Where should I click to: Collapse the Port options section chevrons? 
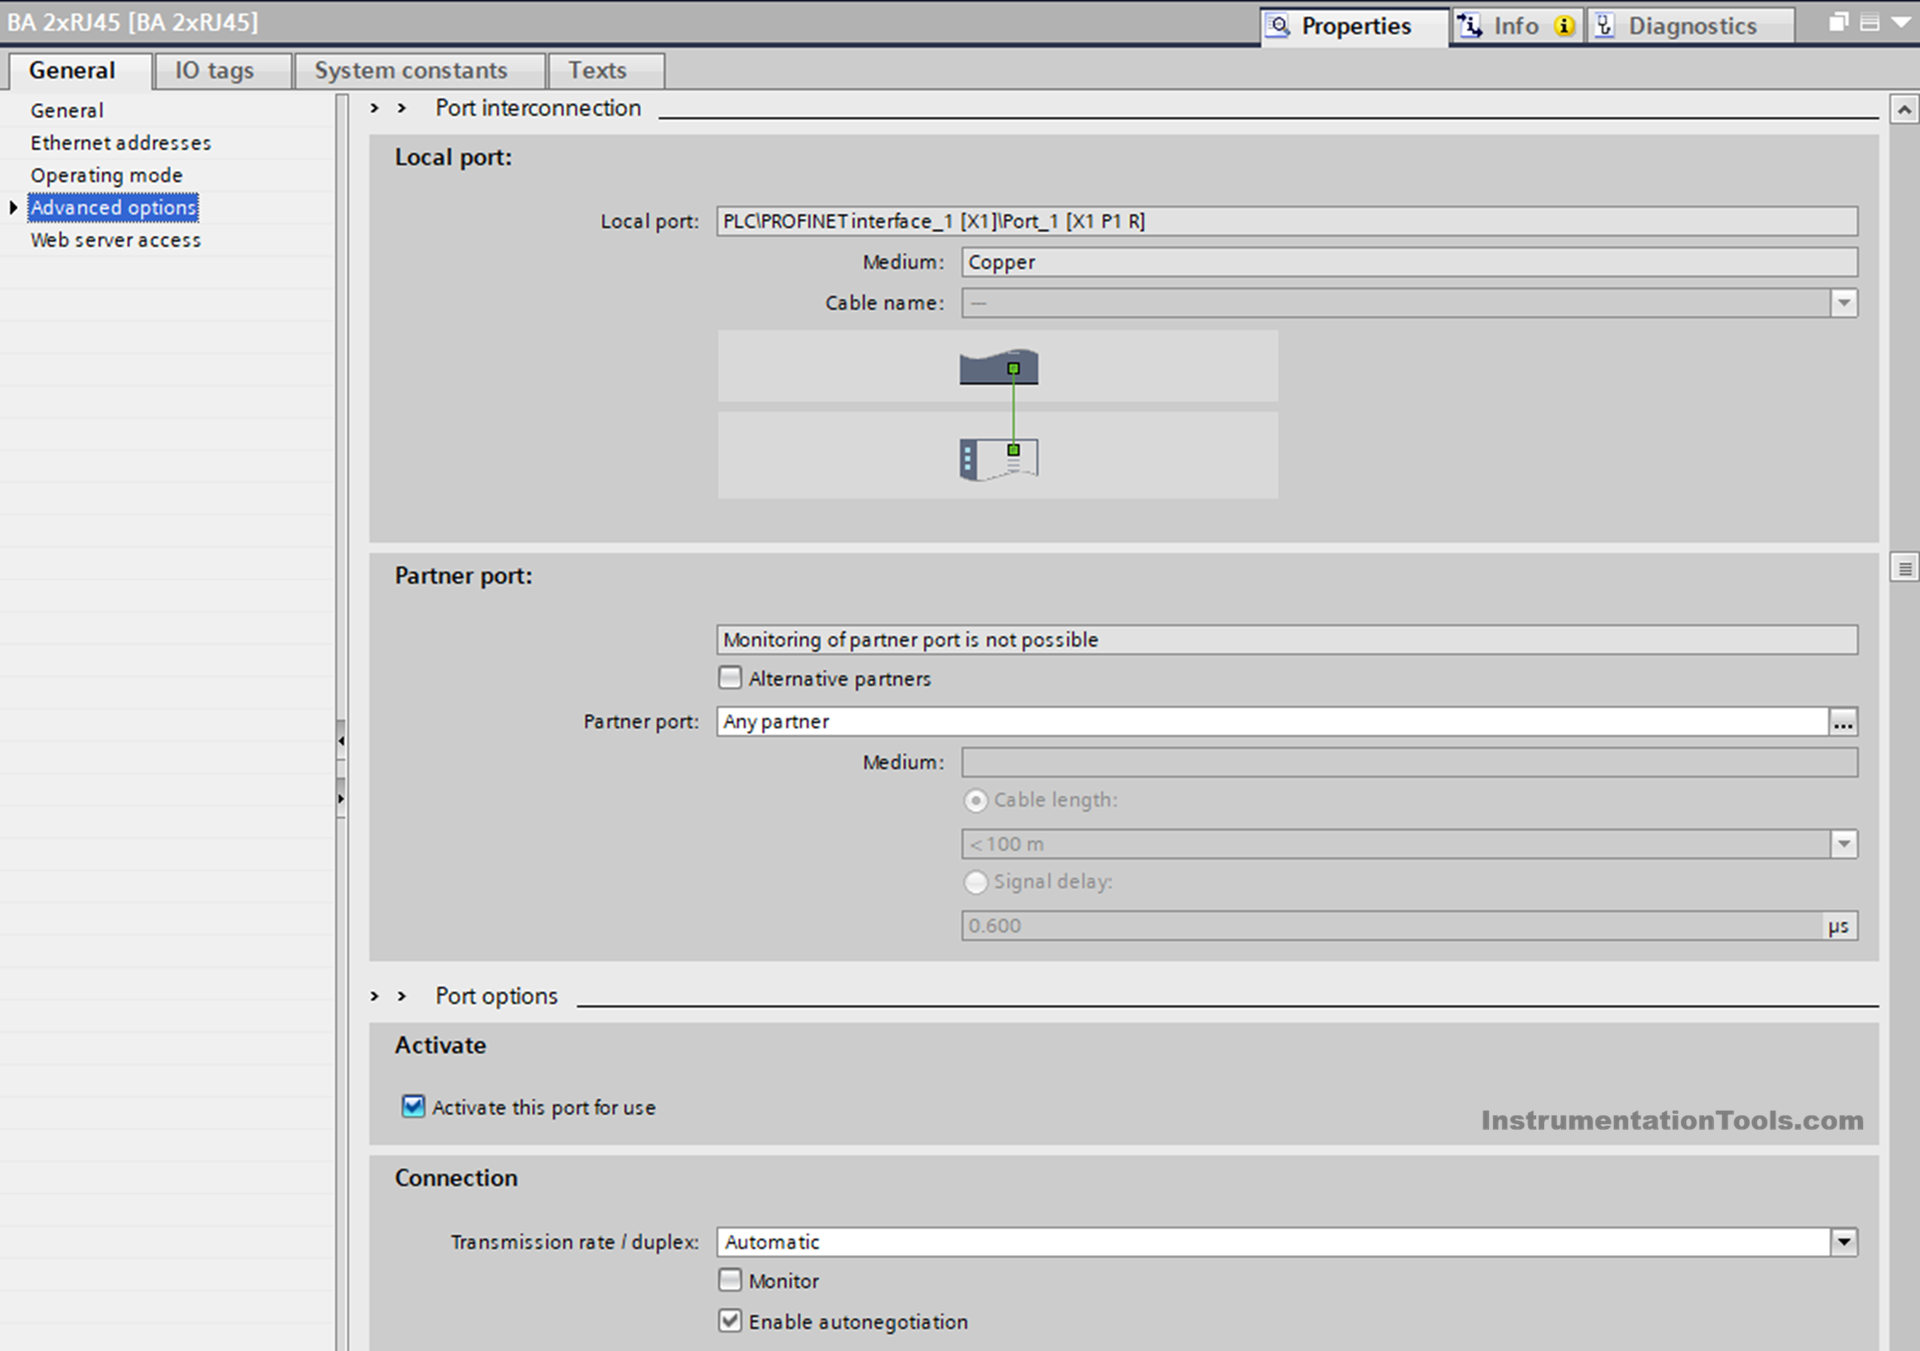(388, 996)
